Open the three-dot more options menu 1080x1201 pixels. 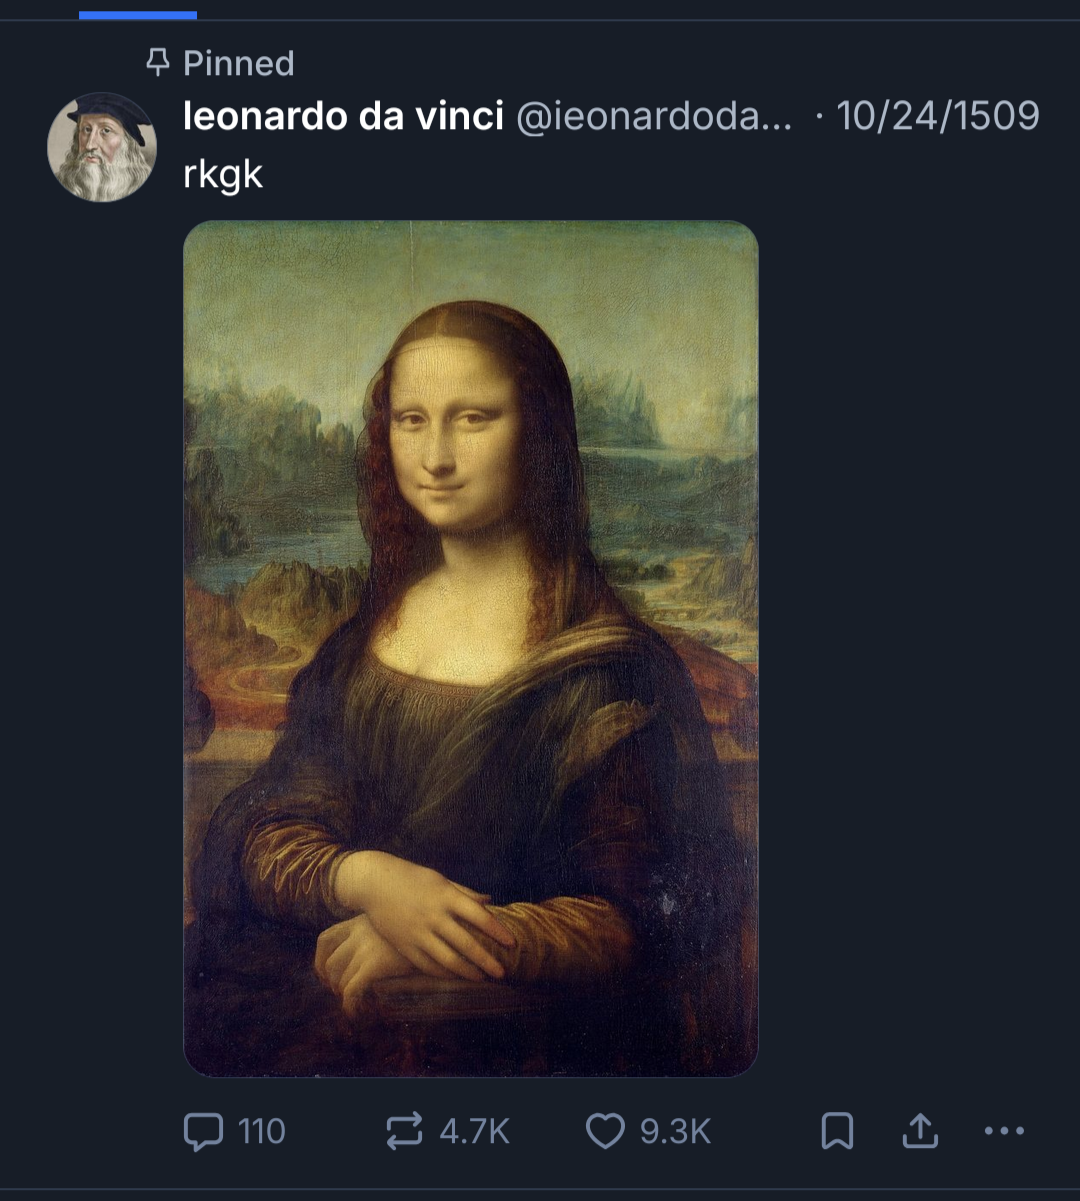click(1004, 1131)
